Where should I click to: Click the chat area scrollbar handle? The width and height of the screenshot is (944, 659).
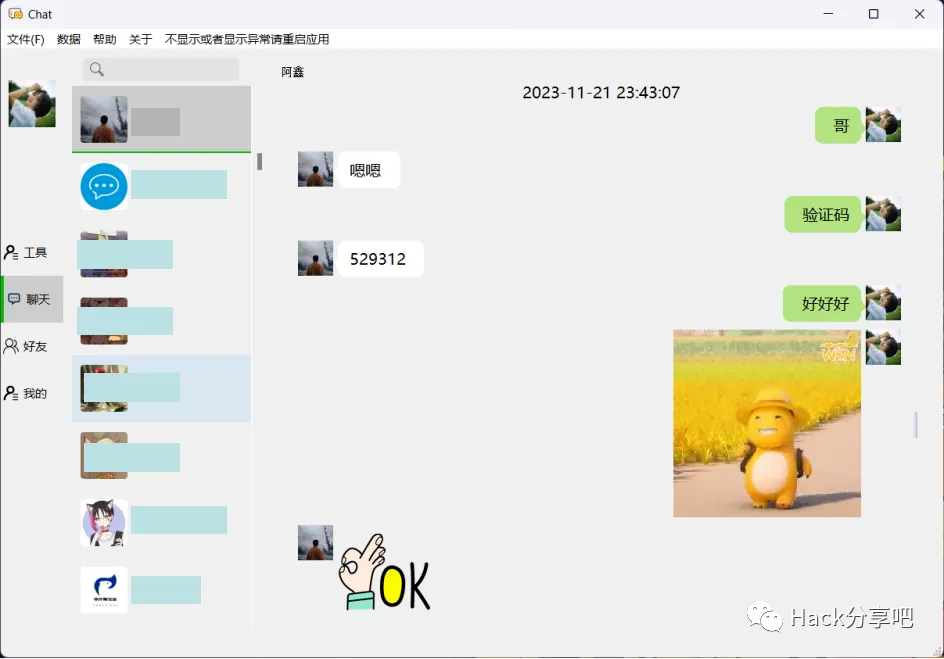(916, 425)
